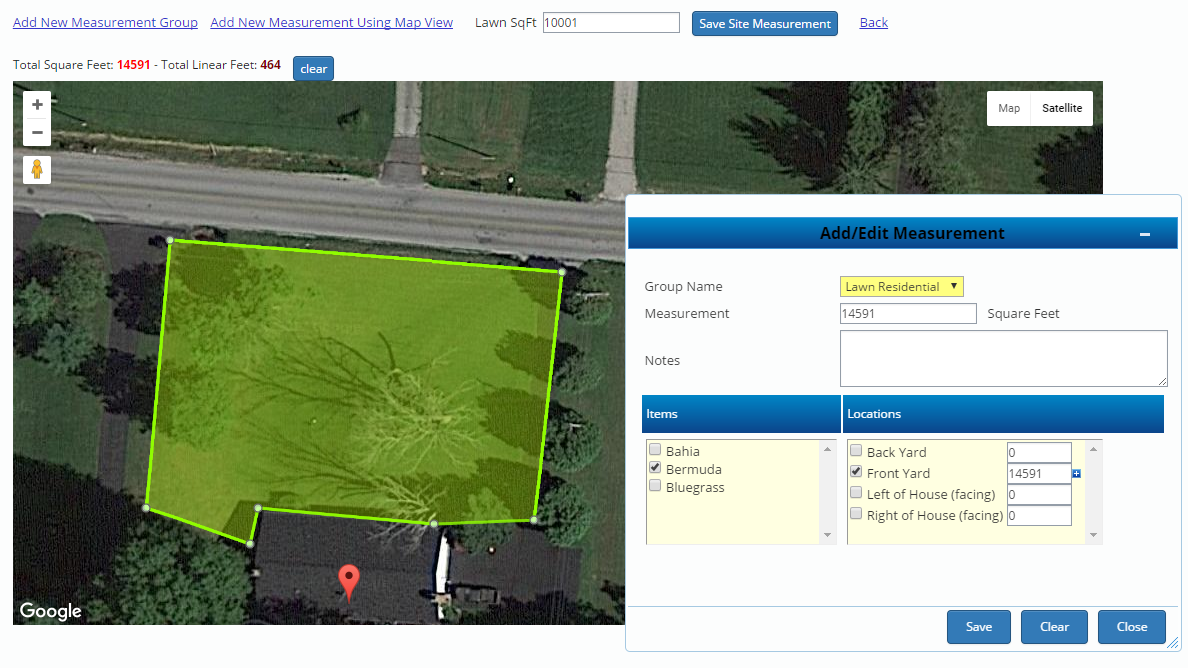Minimize the Add/Edit Measurement panel
The height and width of the screenshot is (668, 1188).
click(1145, 234)
